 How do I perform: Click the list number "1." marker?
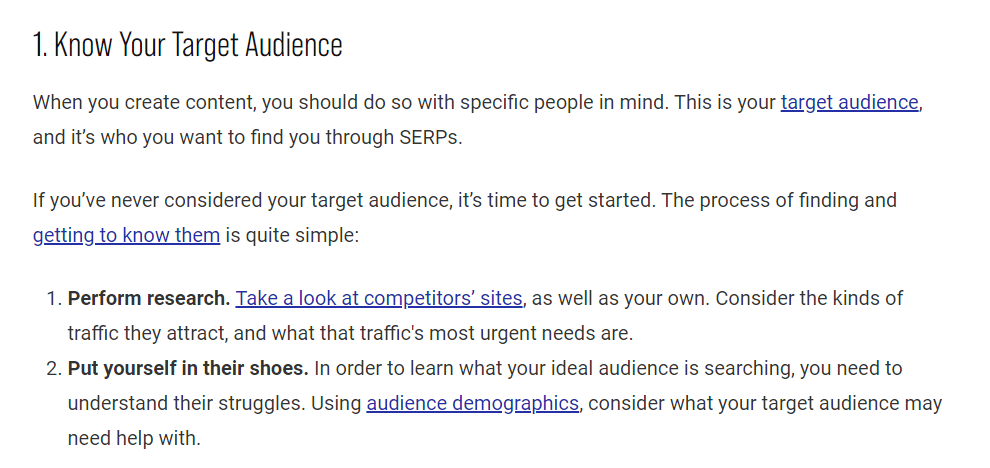click(54, 298)
